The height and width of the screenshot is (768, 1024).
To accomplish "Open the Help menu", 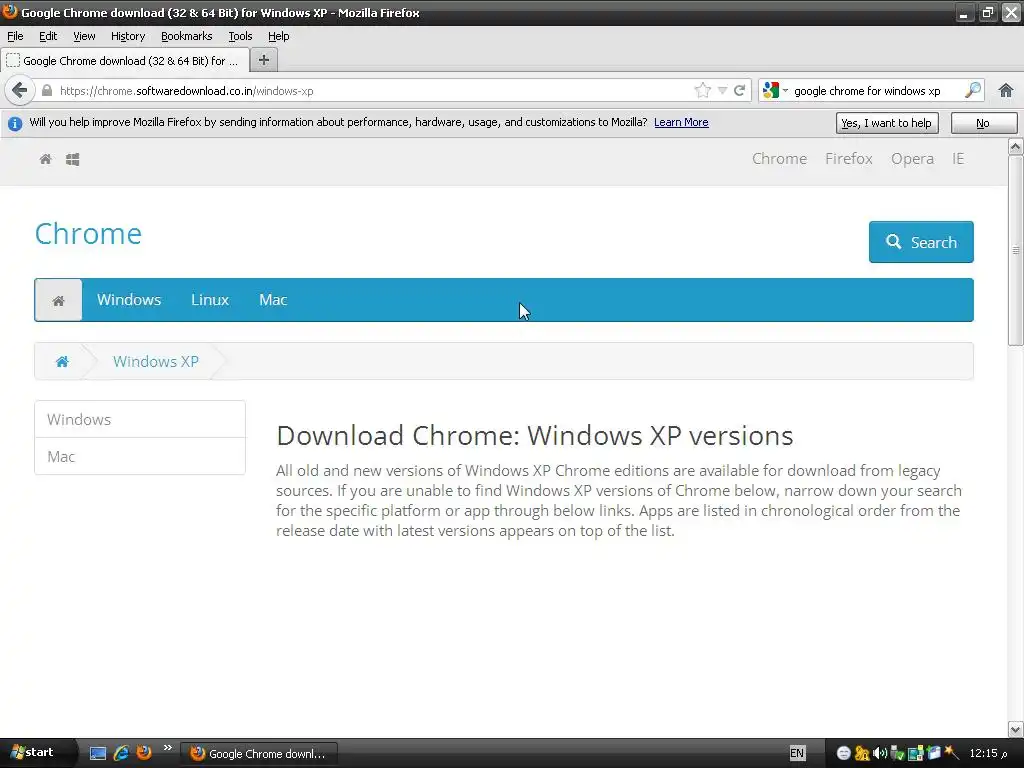I will pyautogui.click(x=278, y=37).
